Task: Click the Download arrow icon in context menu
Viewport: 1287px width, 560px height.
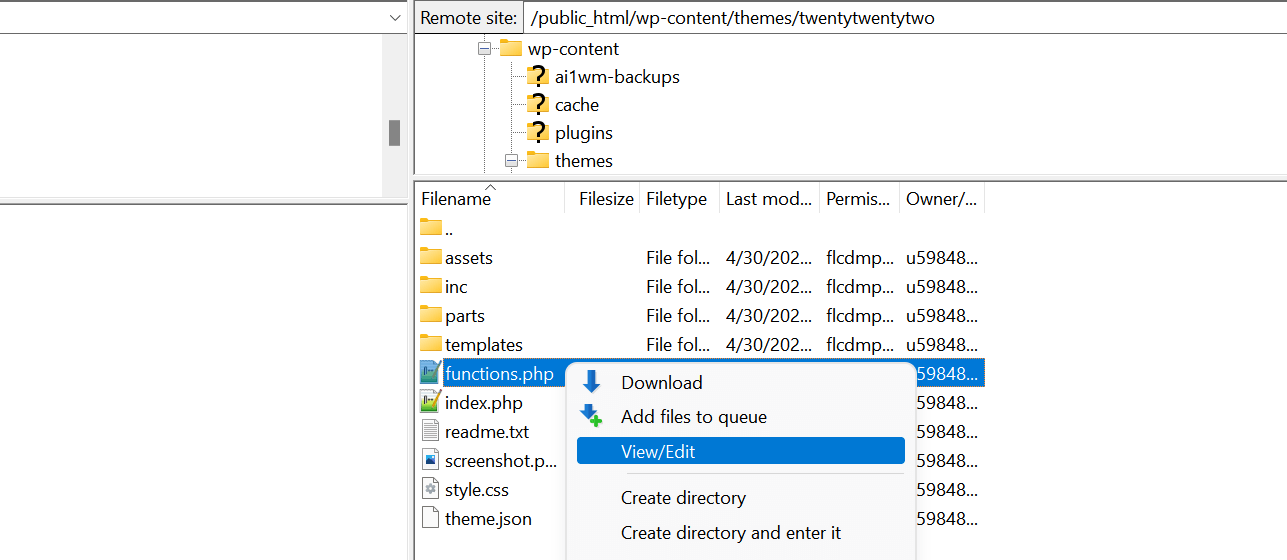Action: coord(591,382)
